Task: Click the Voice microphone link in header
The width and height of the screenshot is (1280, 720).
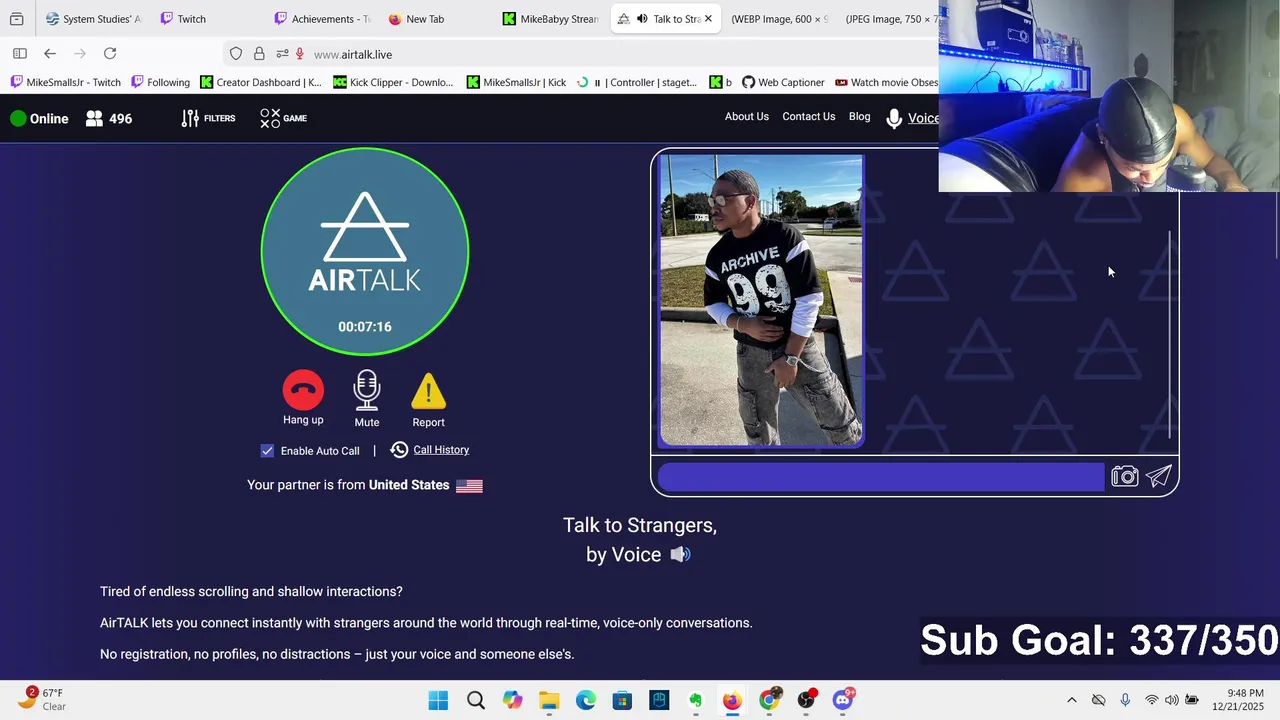Action: 912,119
